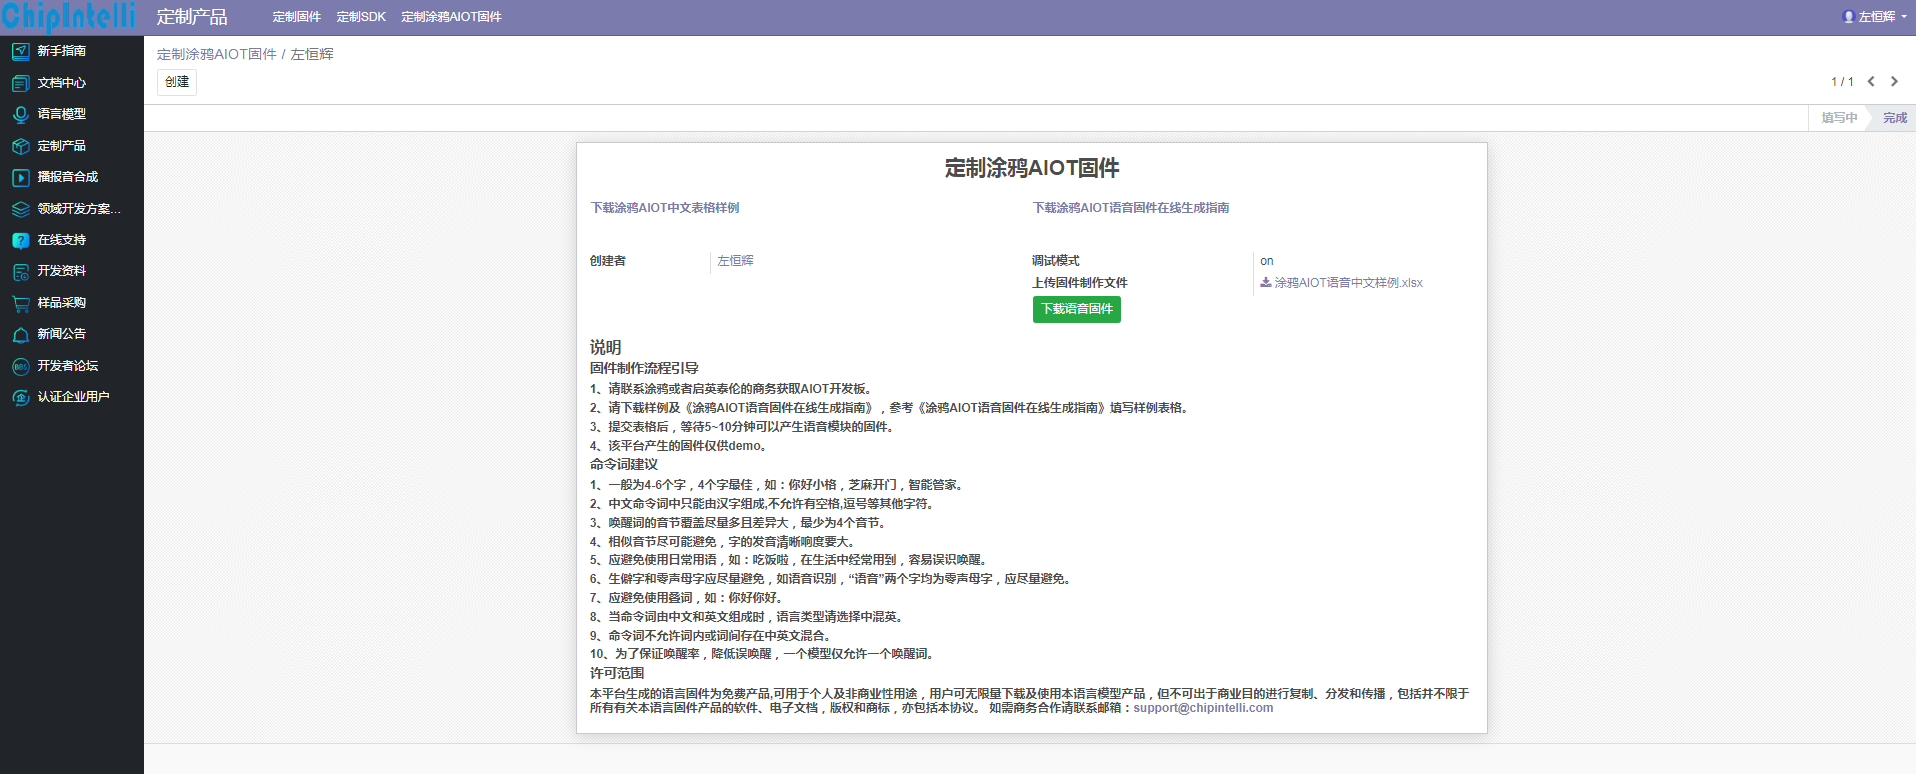Click the 定制产品 header title

coord(192,17)
